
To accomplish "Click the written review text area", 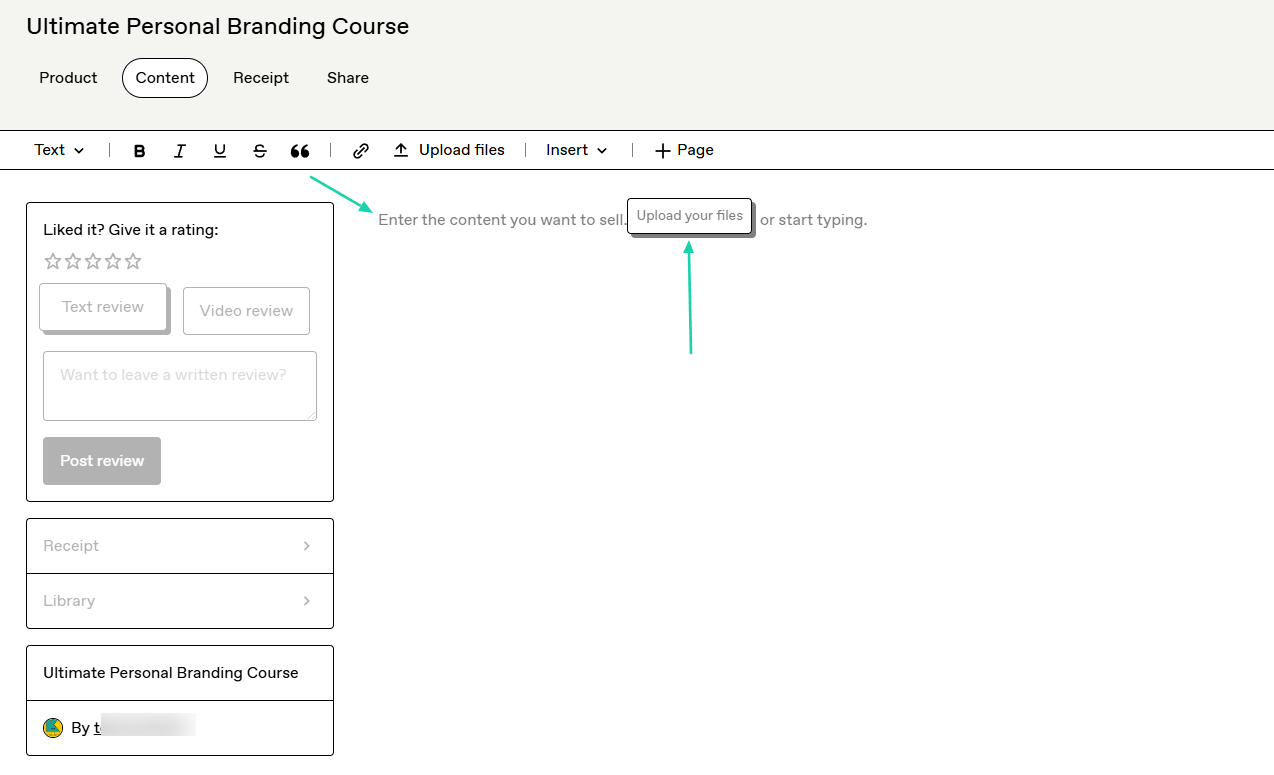I will click(180, 386).
